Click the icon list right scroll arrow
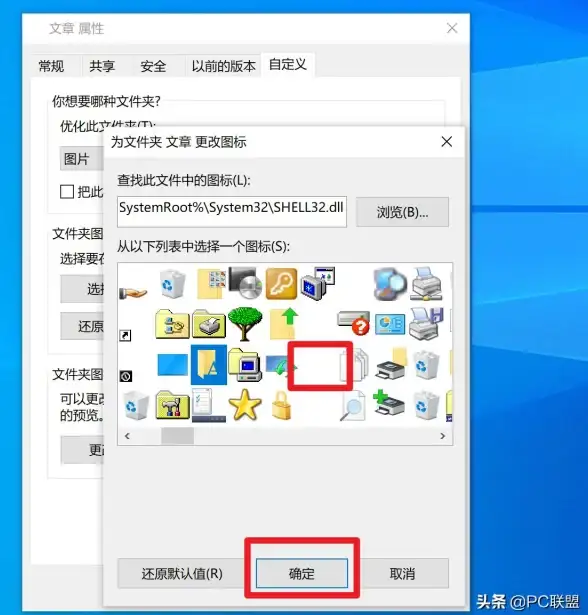The width and height of the screenshot is (588, 615). pyautogui.click(x=442, y=436)
